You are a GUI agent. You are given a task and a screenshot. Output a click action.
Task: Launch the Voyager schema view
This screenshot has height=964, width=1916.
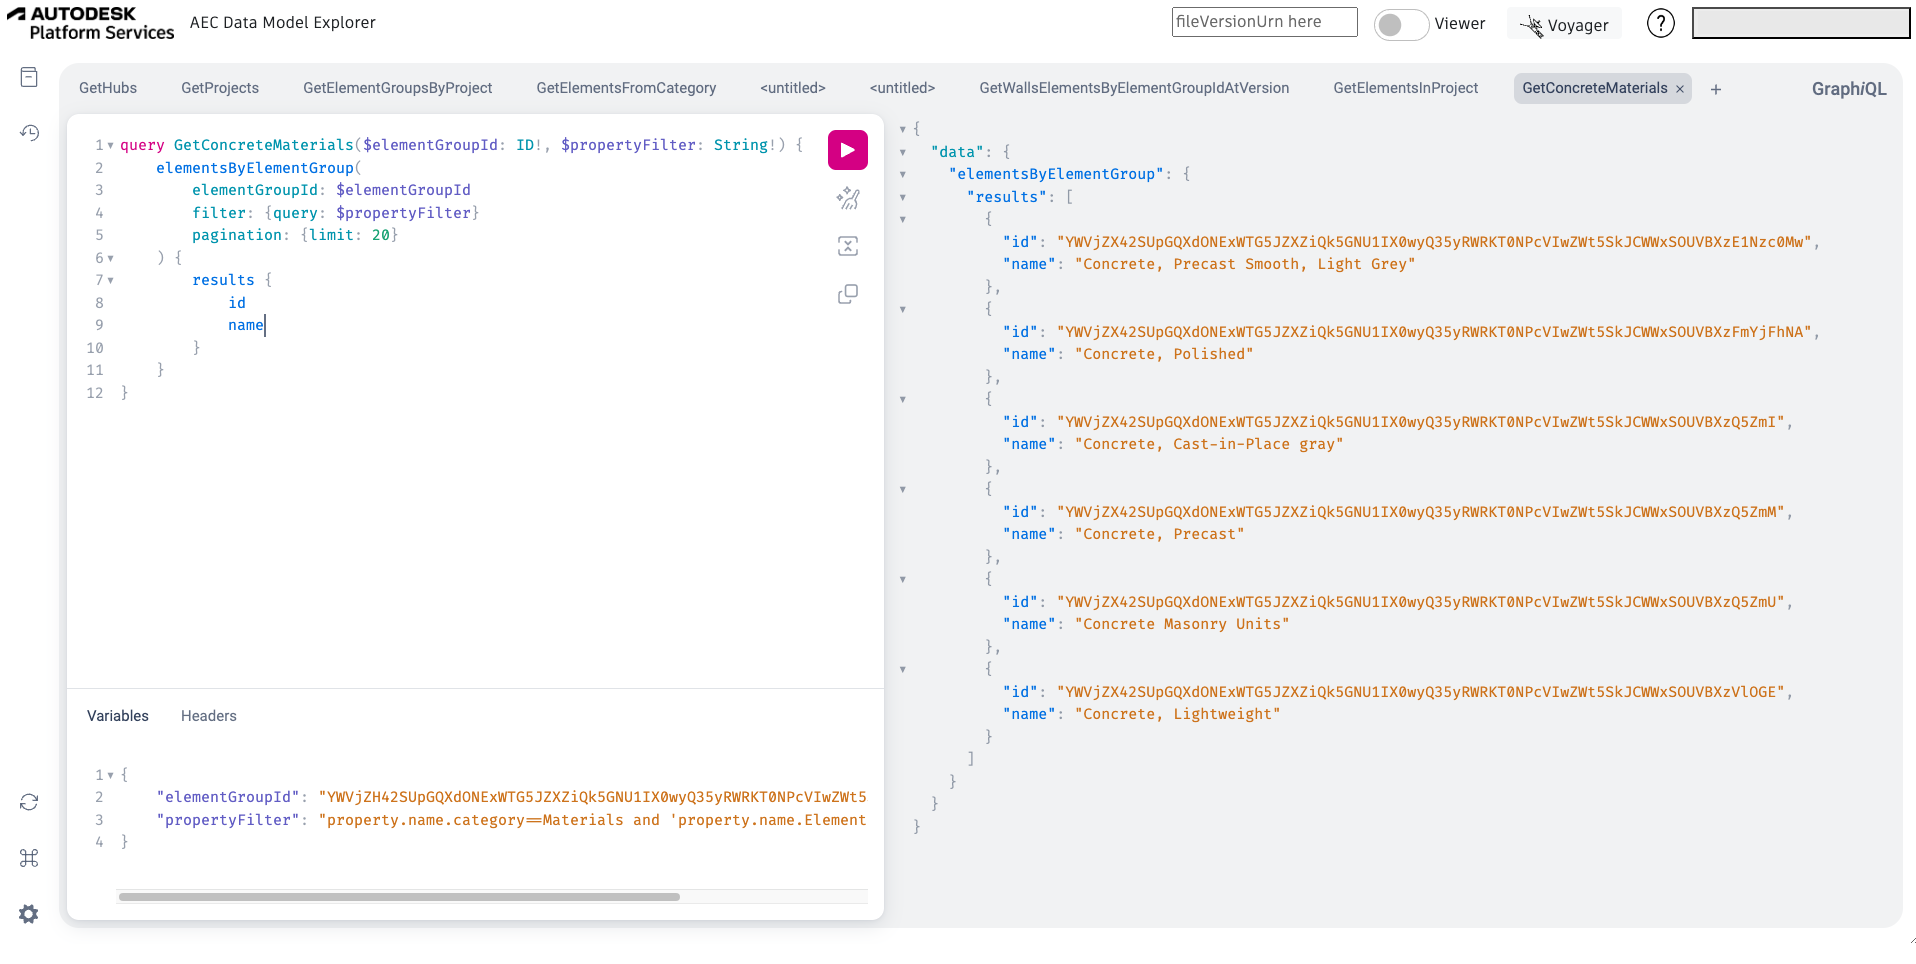pos(1565,25)
